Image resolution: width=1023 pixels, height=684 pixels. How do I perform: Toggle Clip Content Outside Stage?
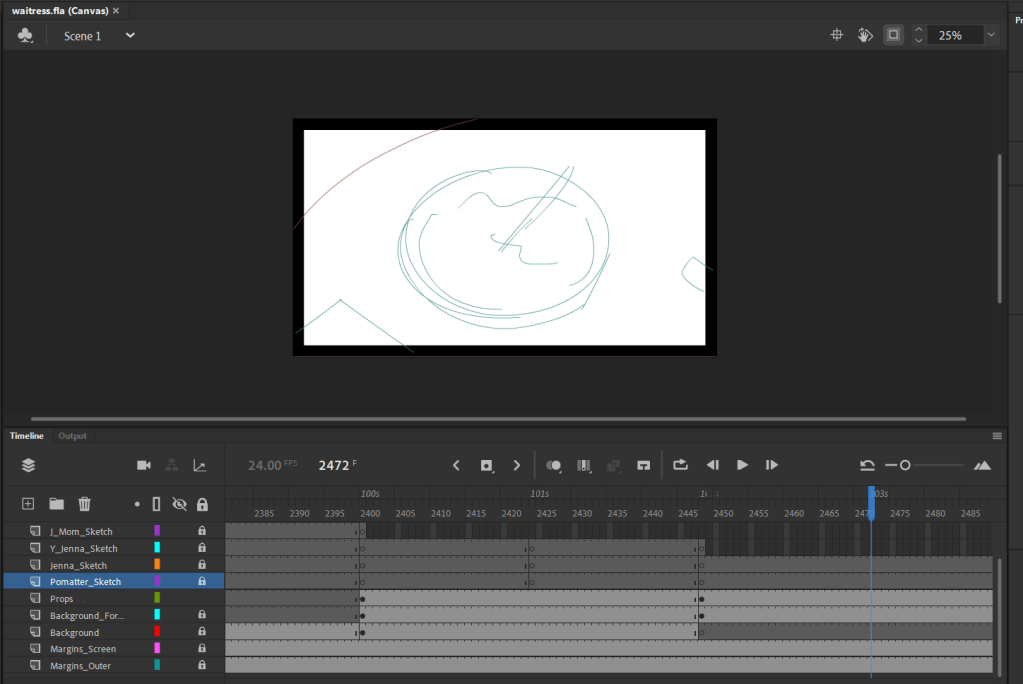point(893,35)
